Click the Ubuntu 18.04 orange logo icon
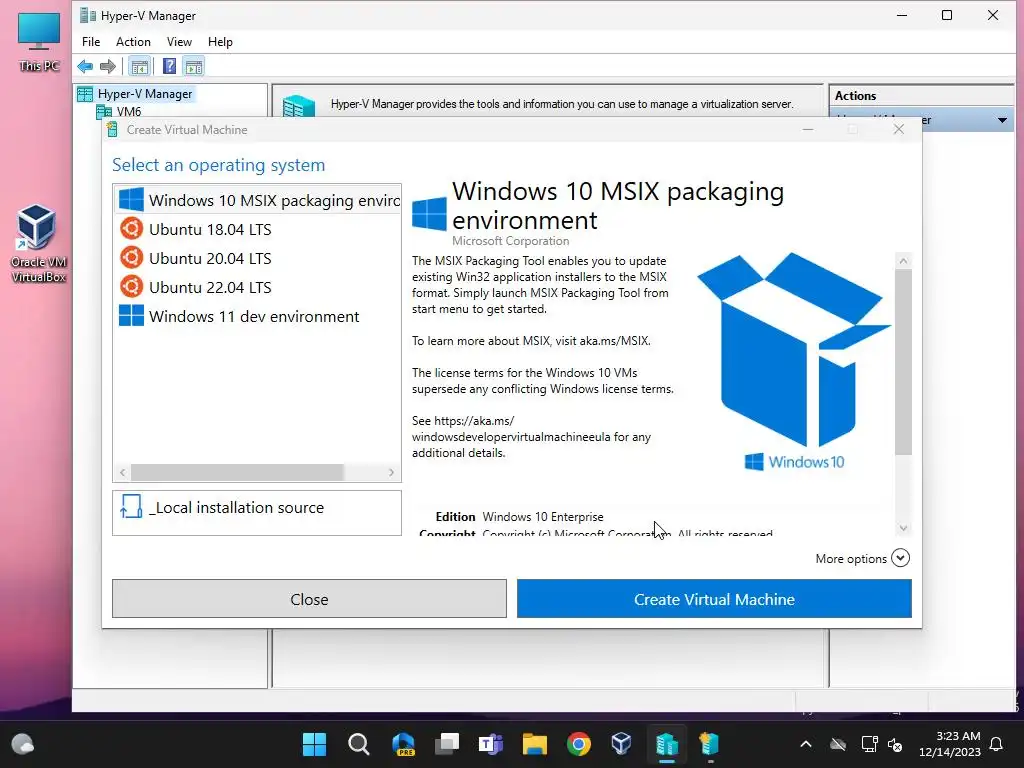 click(x=131, y=229)
